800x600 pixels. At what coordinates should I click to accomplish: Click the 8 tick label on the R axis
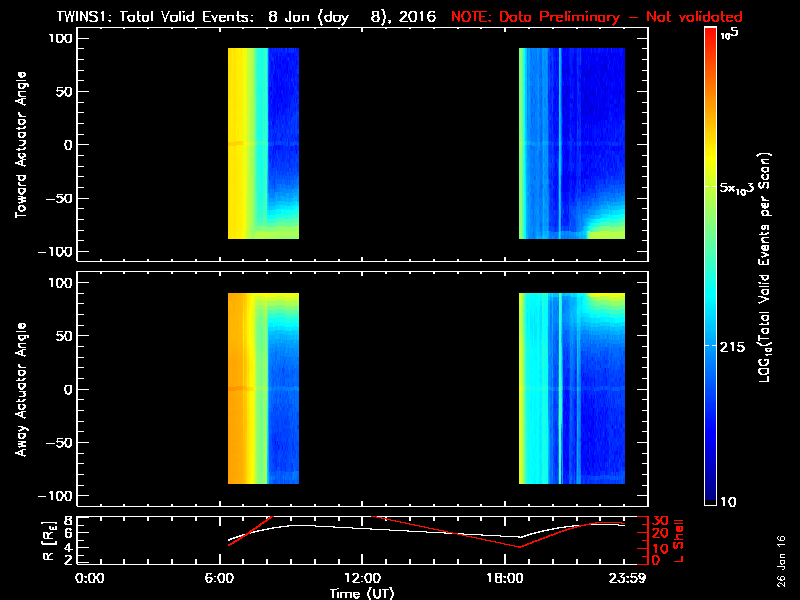pos(67,521)
